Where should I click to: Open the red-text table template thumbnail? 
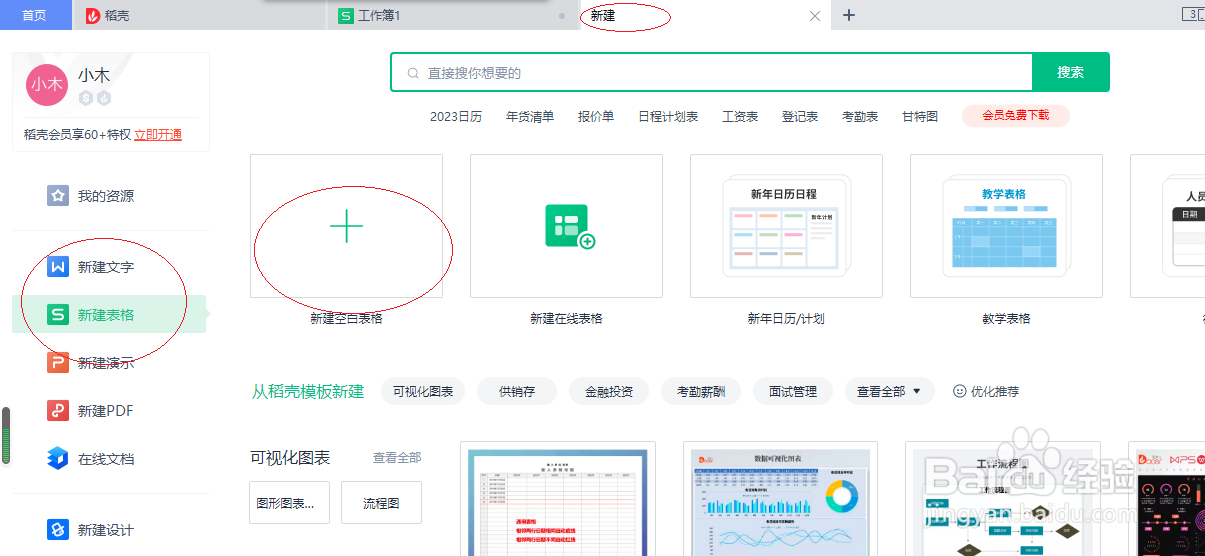click(558, 498)
